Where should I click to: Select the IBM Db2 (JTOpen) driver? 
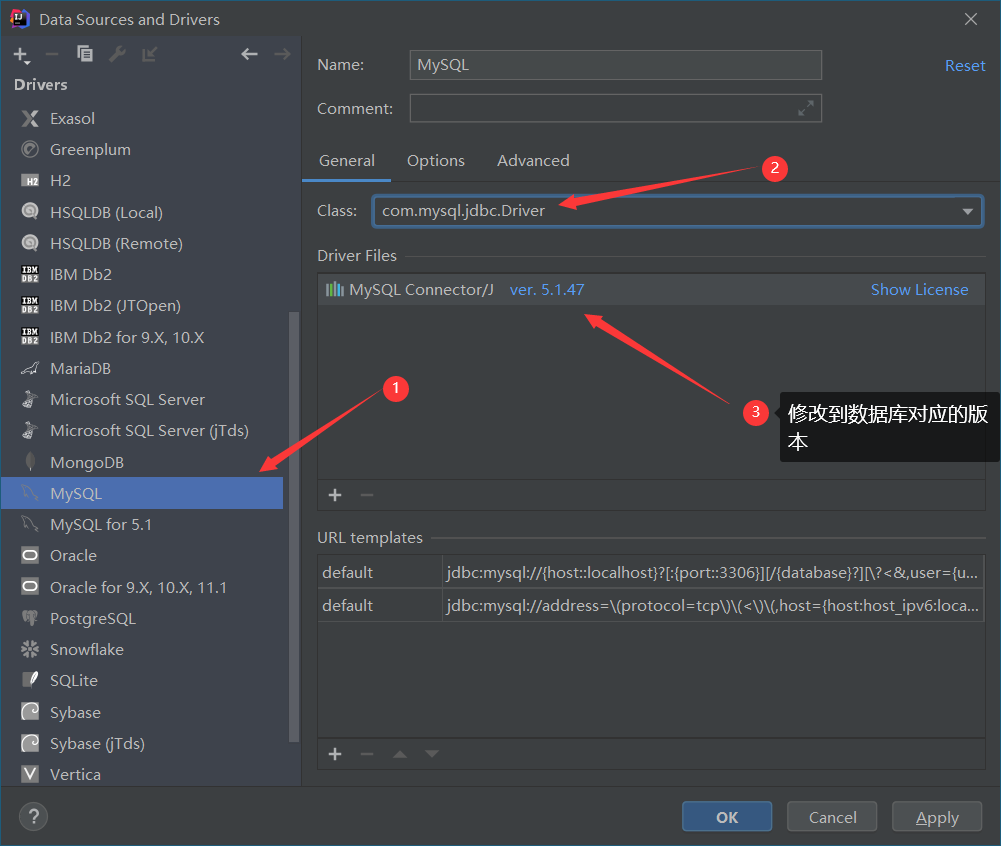click(142, 306)
